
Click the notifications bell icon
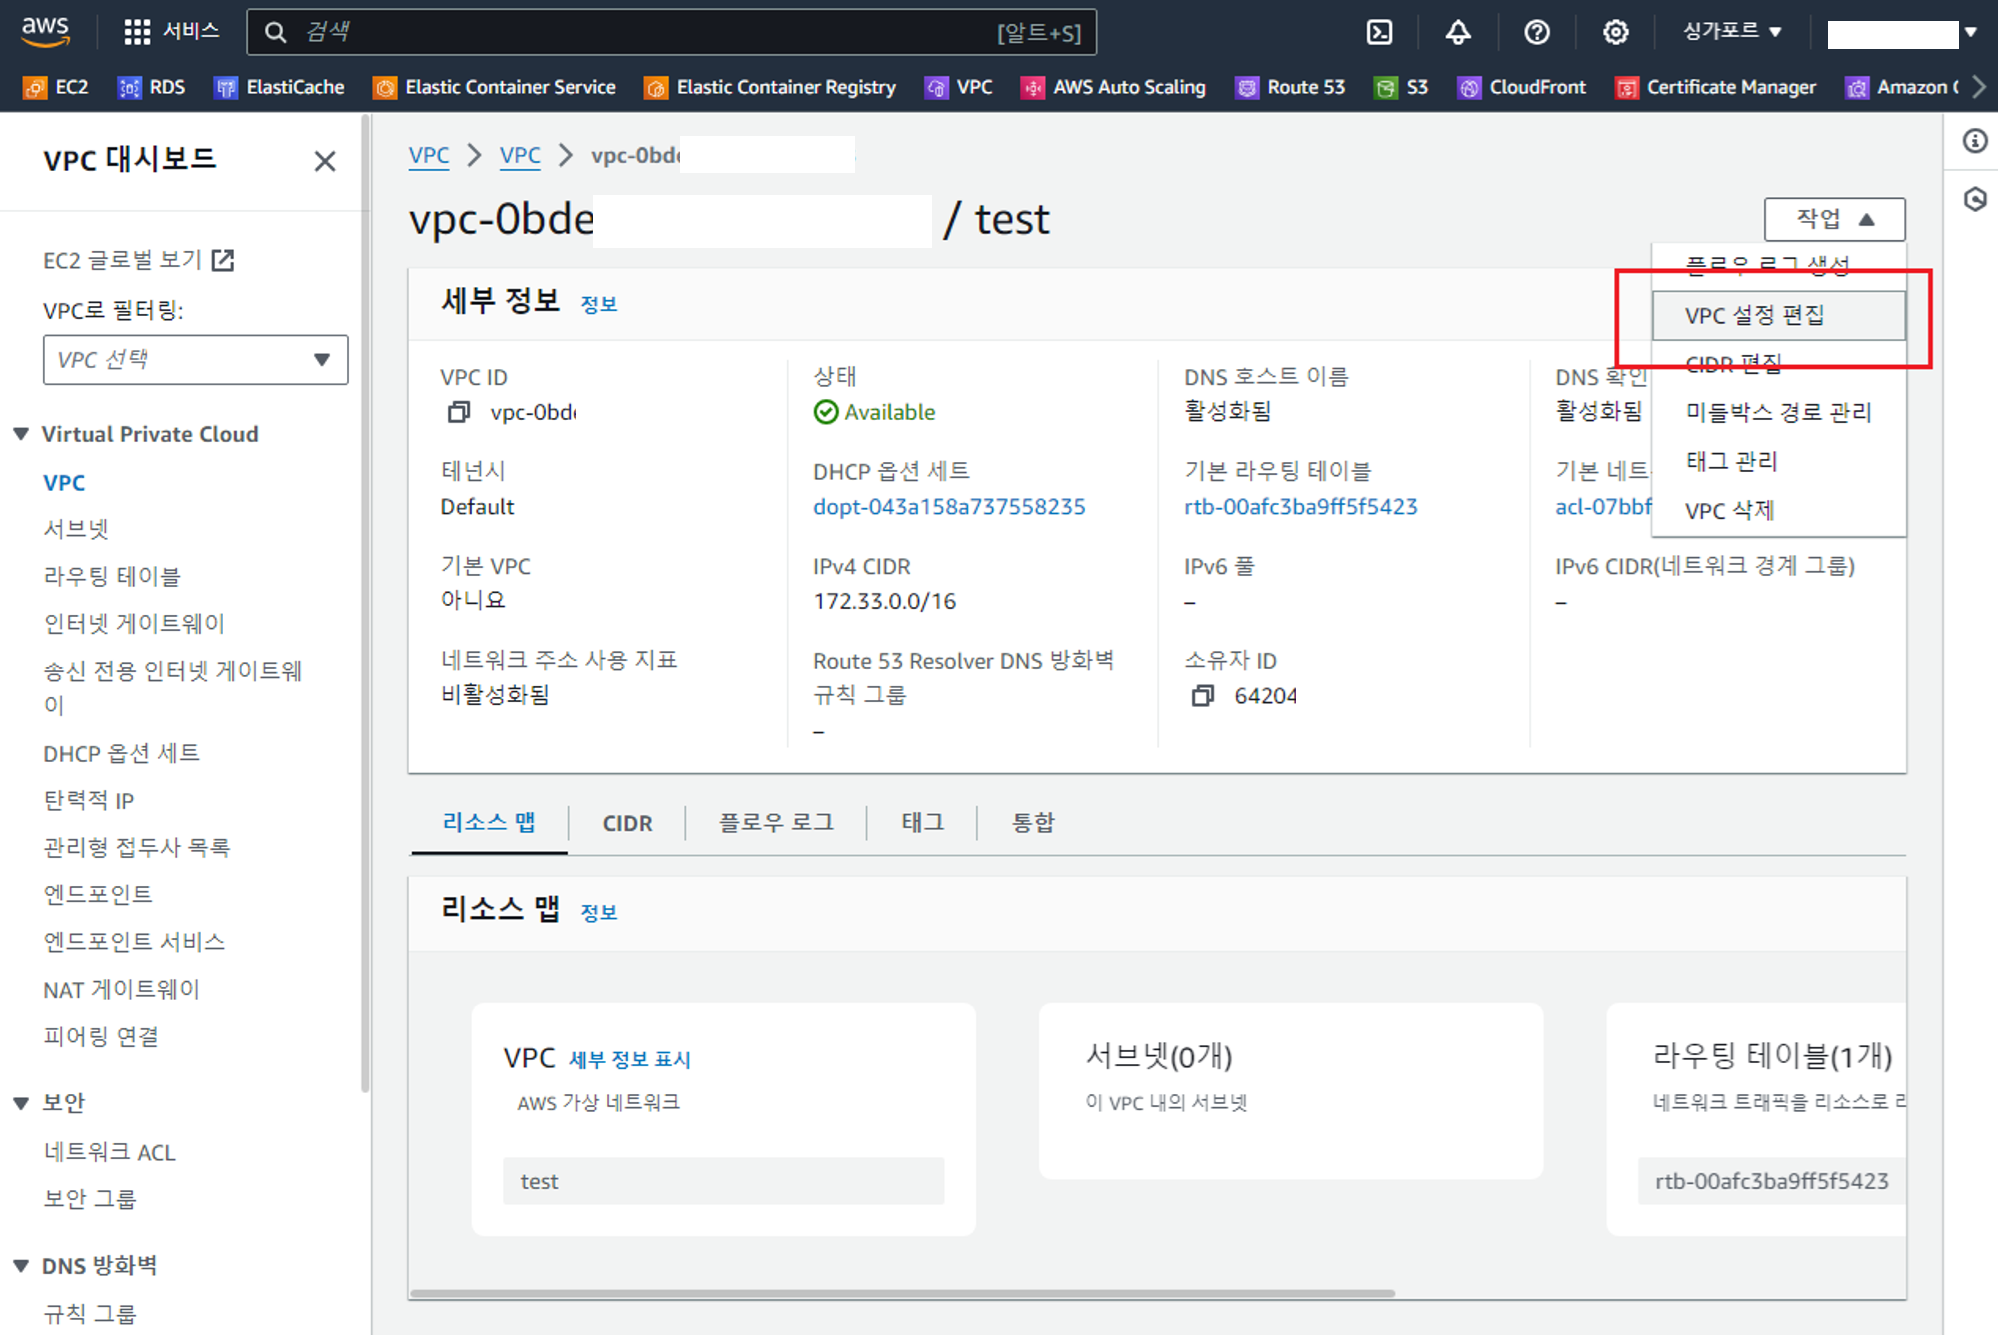point(1458,32)
